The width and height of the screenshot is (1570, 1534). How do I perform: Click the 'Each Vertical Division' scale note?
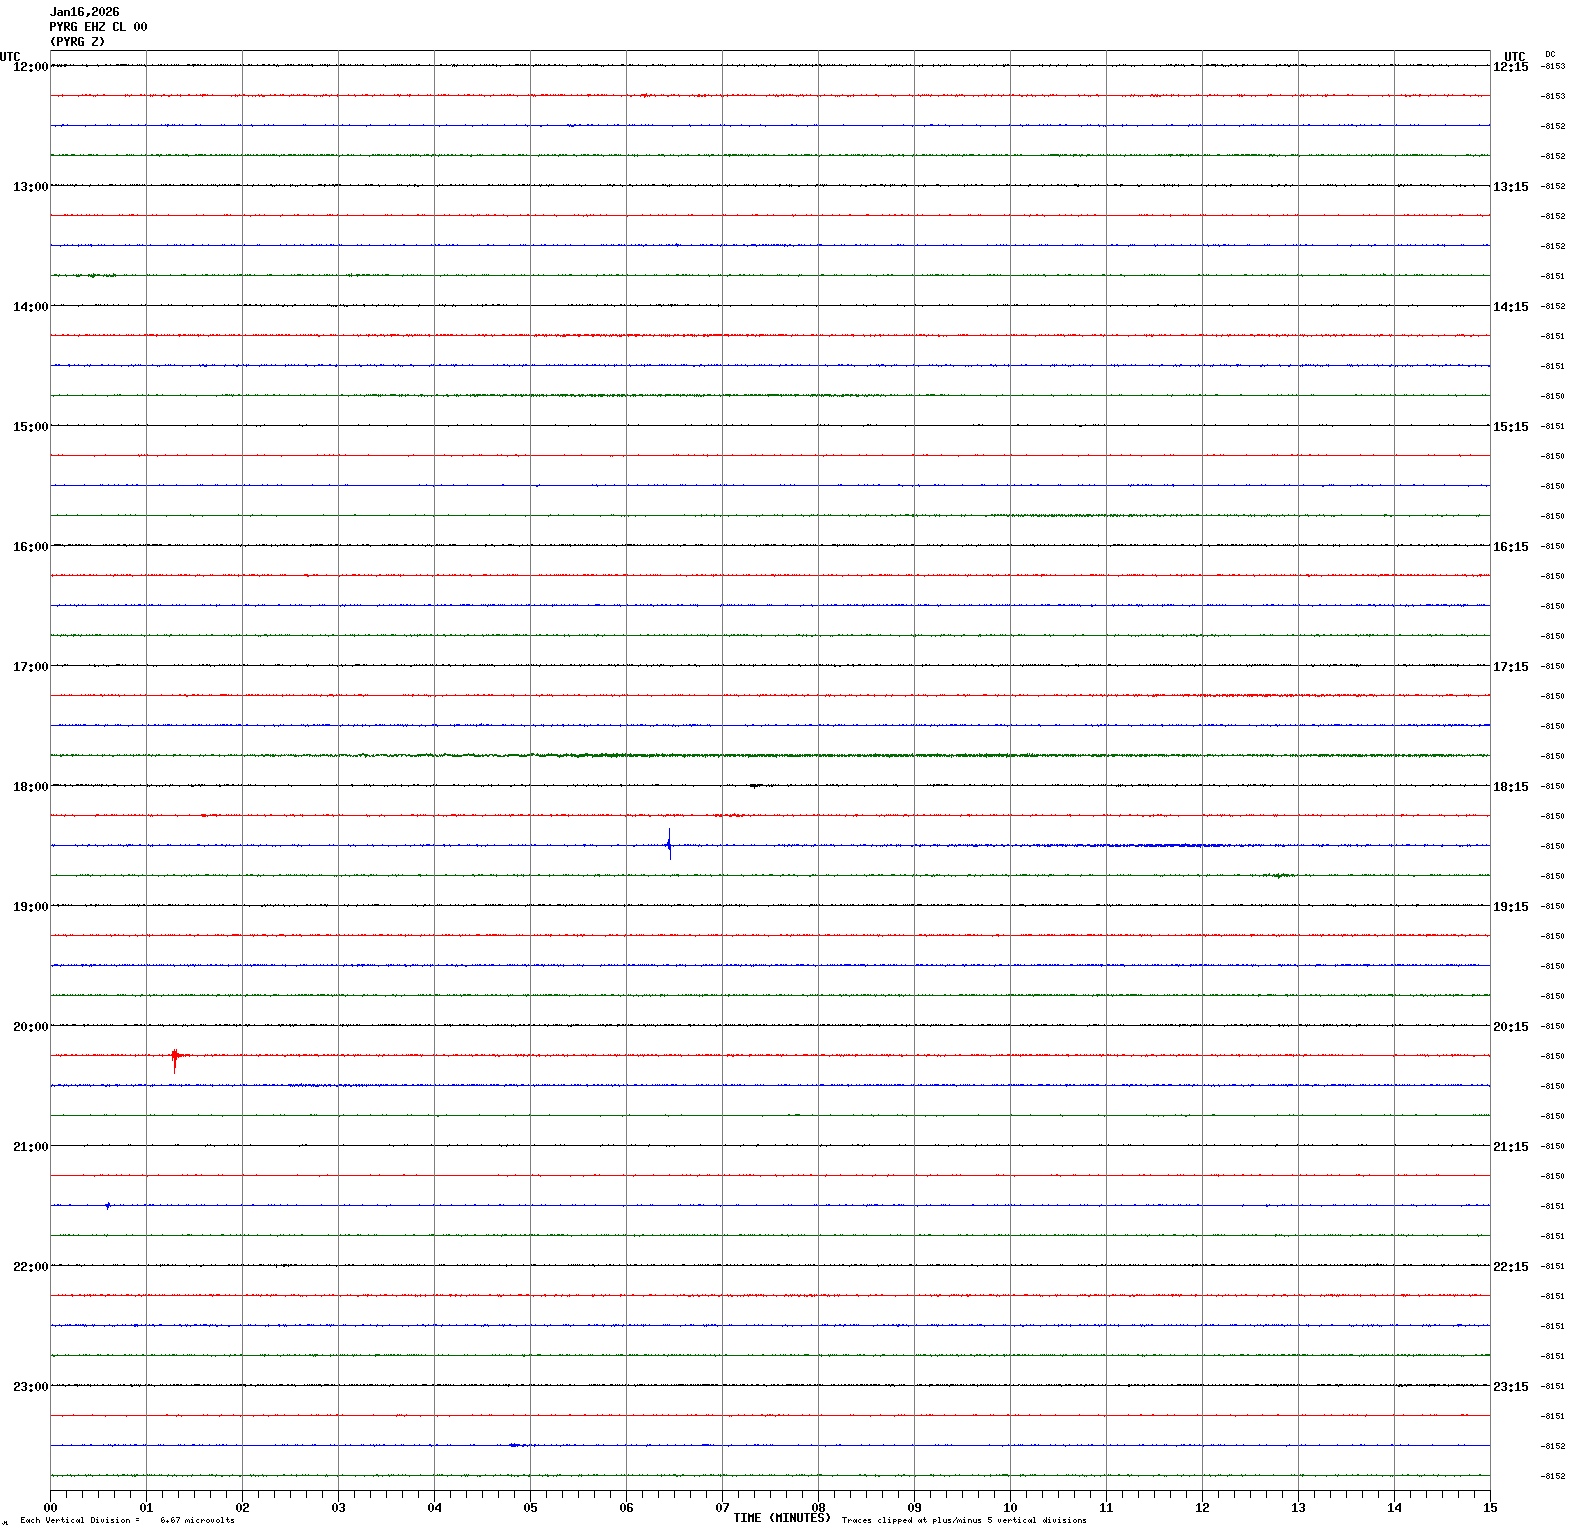[x=127, y=1520]
